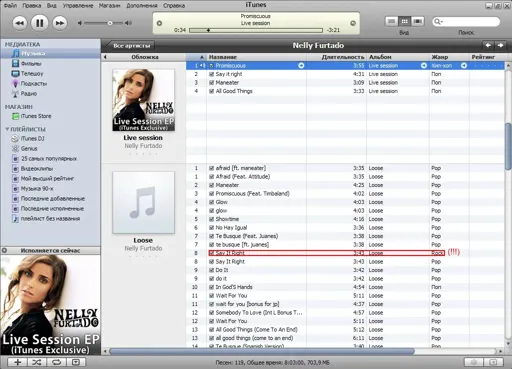
Task: Toggle artwork viewer panel button
Action: [x=76, y=362]
